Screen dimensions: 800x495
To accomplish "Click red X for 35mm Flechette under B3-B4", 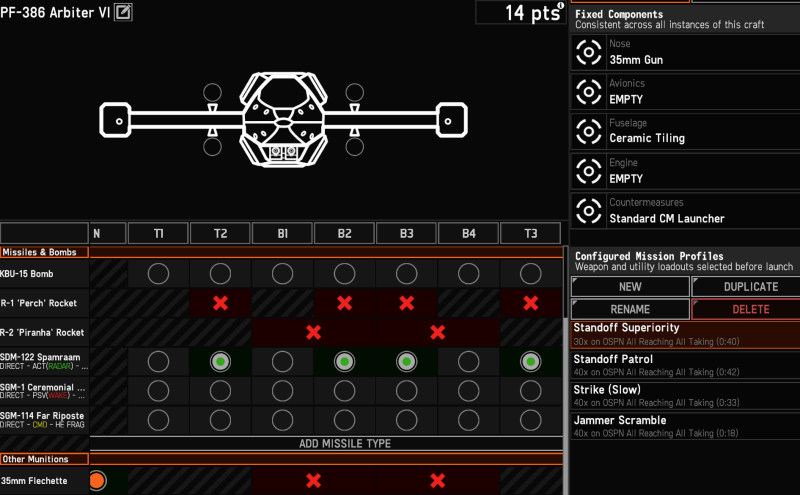I will coord(437,480).
